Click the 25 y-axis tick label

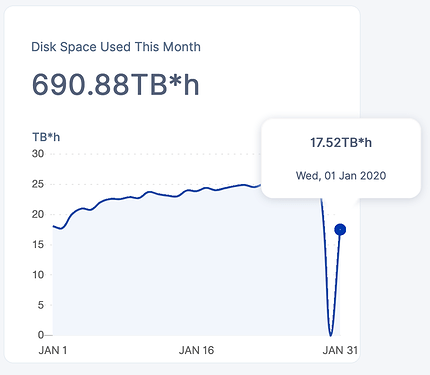pos(38,184)
